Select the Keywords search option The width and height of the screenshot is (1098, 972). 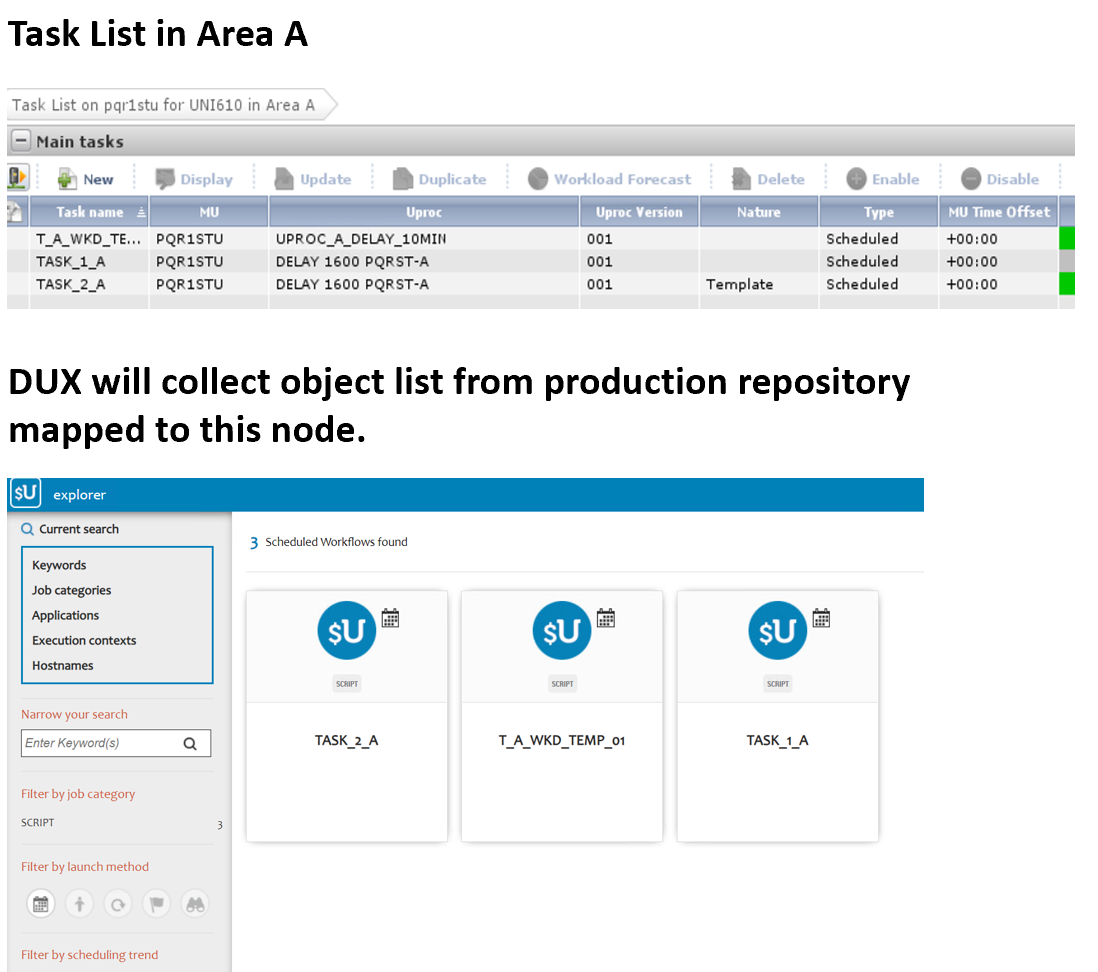coord(59,565)
